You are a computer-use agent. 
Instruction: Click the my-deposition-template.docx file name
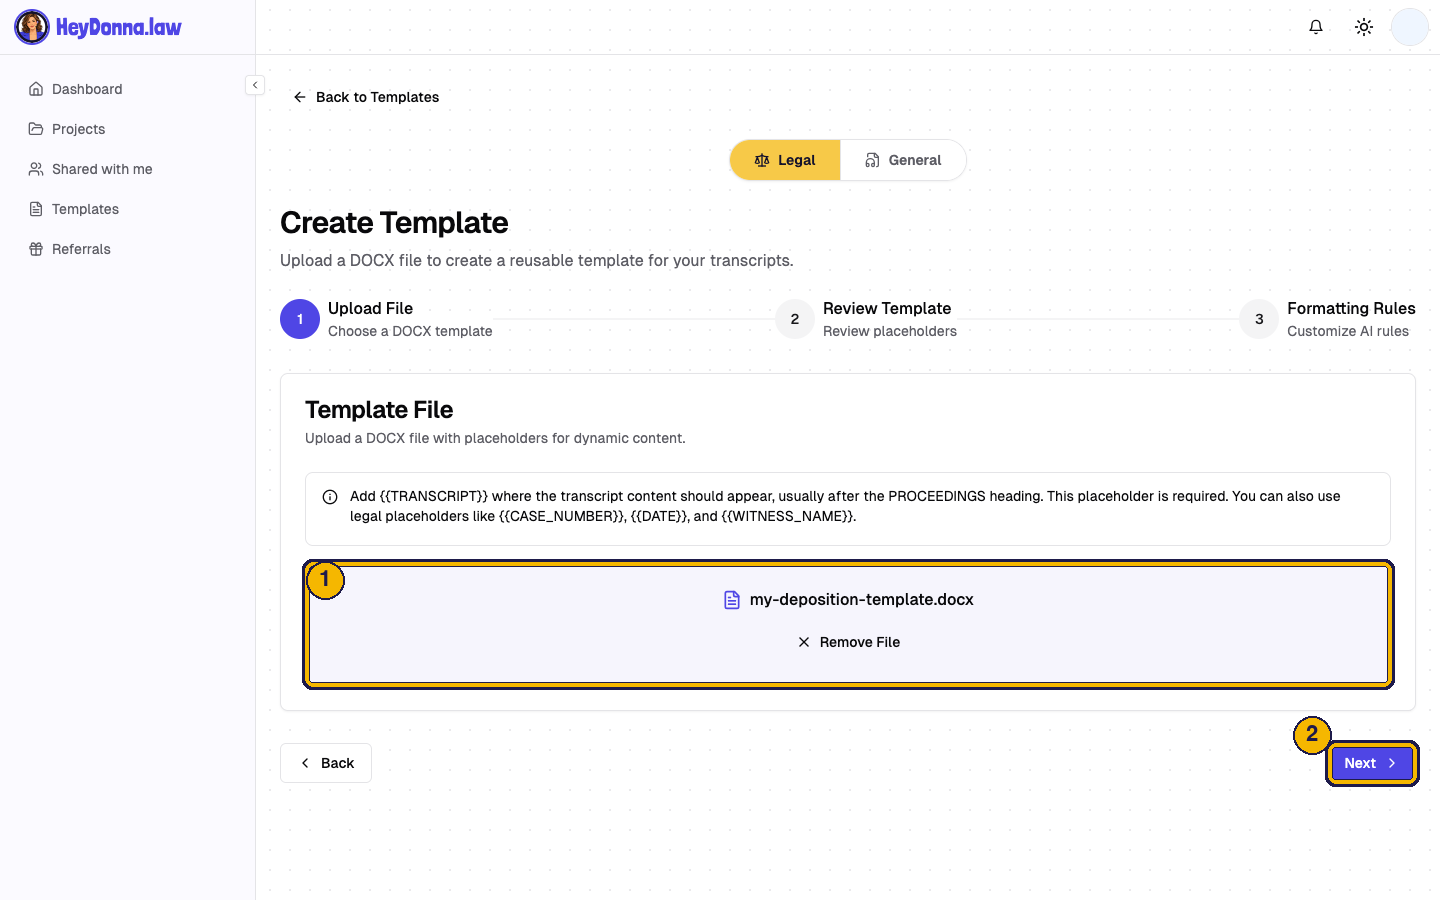(862, 600)
